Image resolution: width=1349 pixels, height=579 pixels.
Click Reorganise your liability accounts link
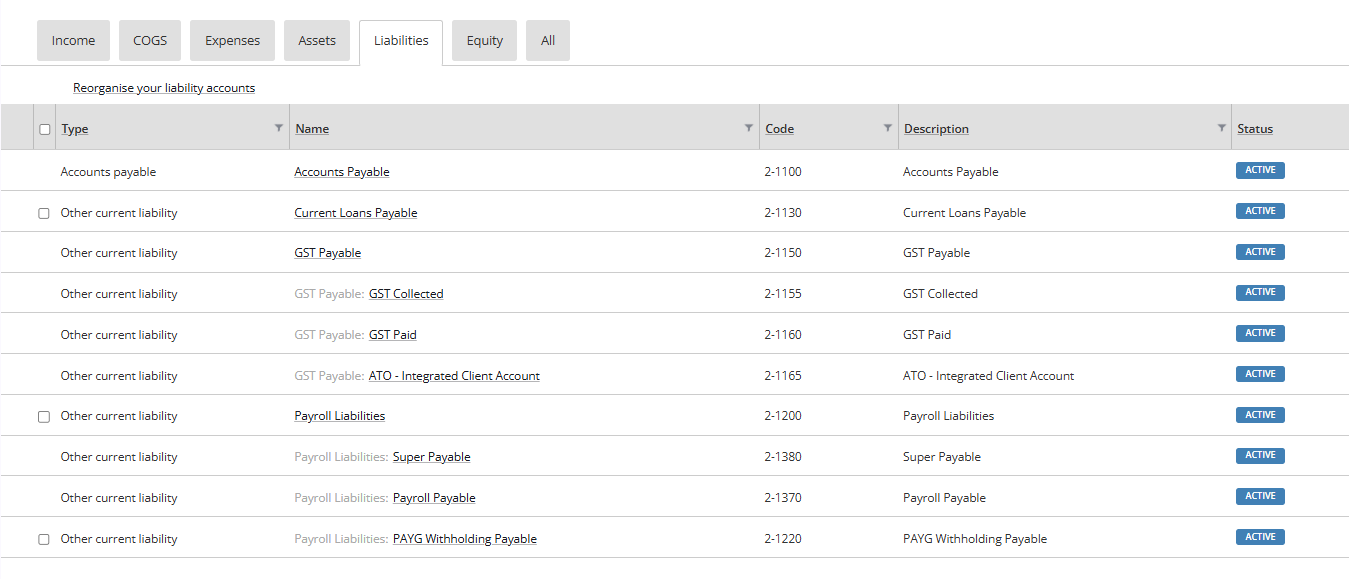pos(164,88)
